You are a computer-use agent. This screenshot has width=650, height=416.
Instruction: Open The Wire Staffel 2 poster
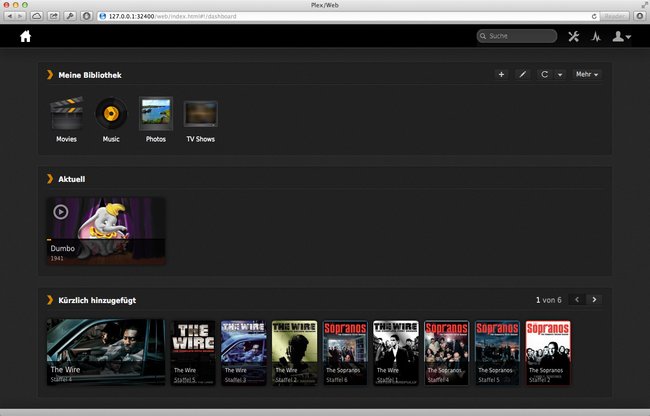click(294, 353)
